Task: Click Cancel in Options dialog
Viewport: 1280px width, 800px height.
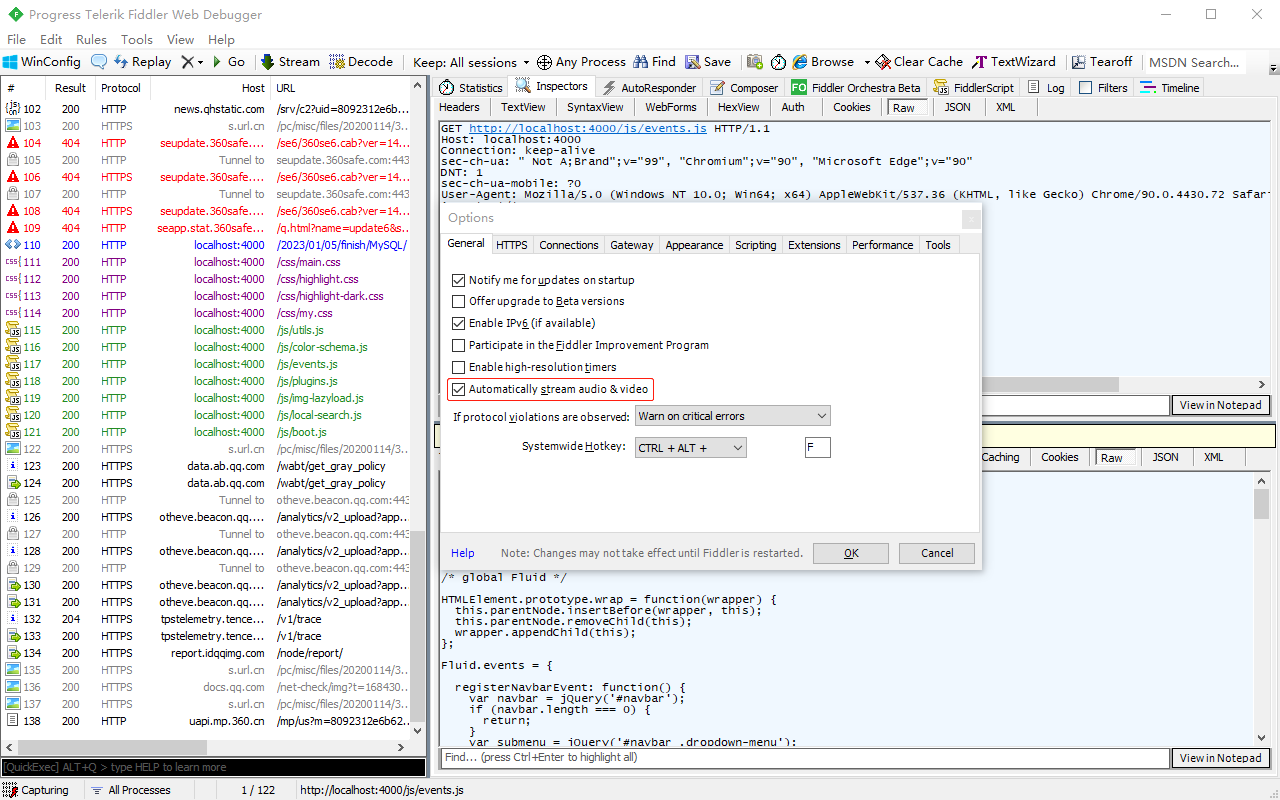Action: tap(937, 553)
